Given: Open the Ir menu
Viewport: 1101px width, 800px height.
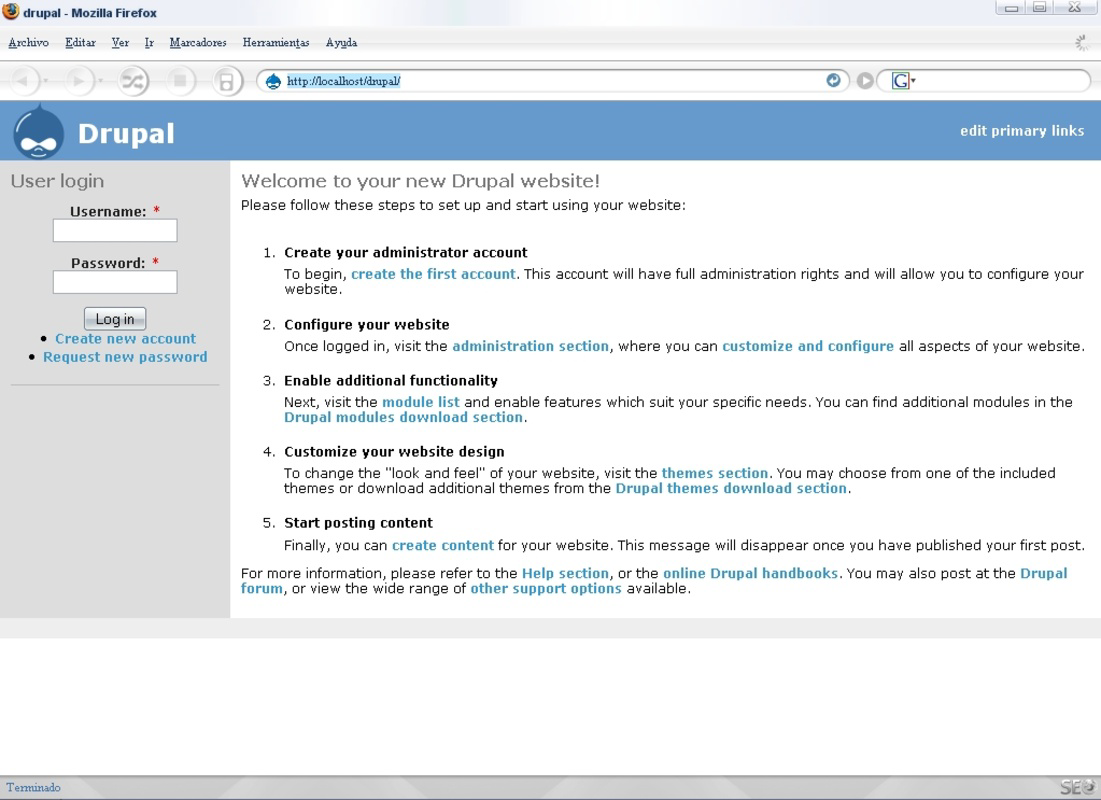Looking at the screenshot, I should tap(150, 43).
